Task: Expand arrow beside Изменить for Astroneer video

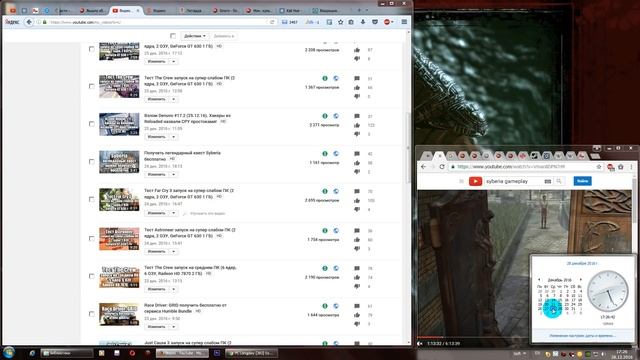Action: click(x=173, y=251)
